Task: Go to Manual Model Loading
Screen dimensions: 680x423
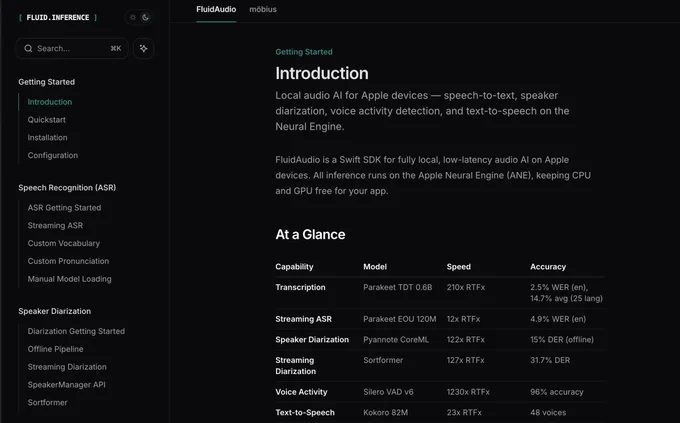Action: coord(69,279)
